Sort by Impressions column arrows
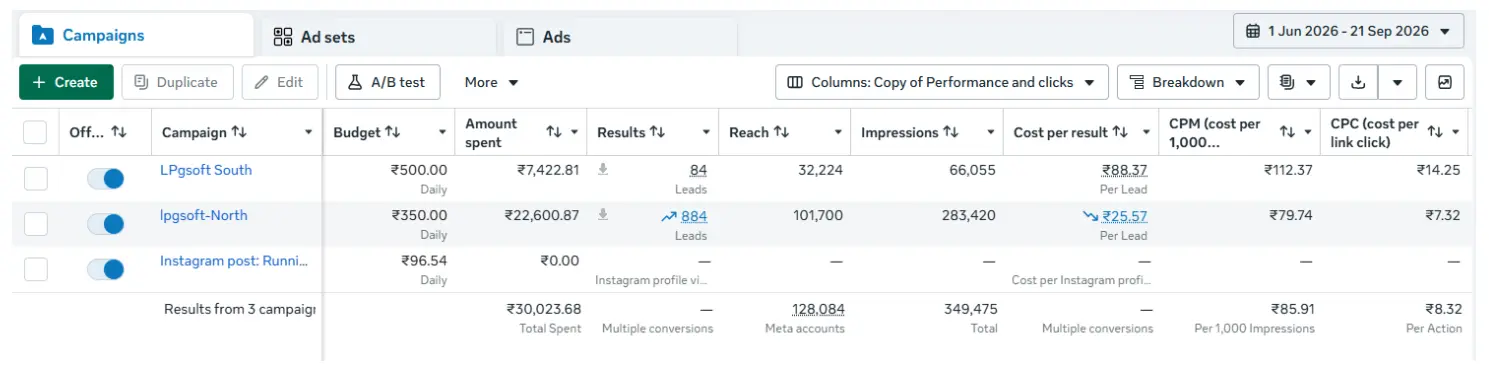The width and height of the screenshot is (1489, 371). (951, 132)
